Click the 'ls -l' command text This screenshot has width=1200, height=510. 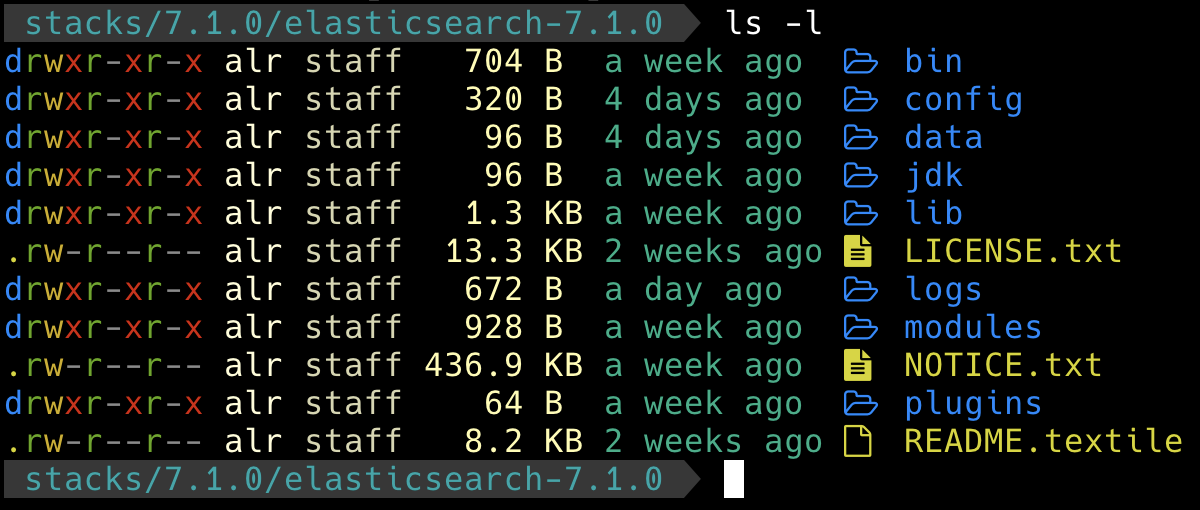tap(774, 22)
